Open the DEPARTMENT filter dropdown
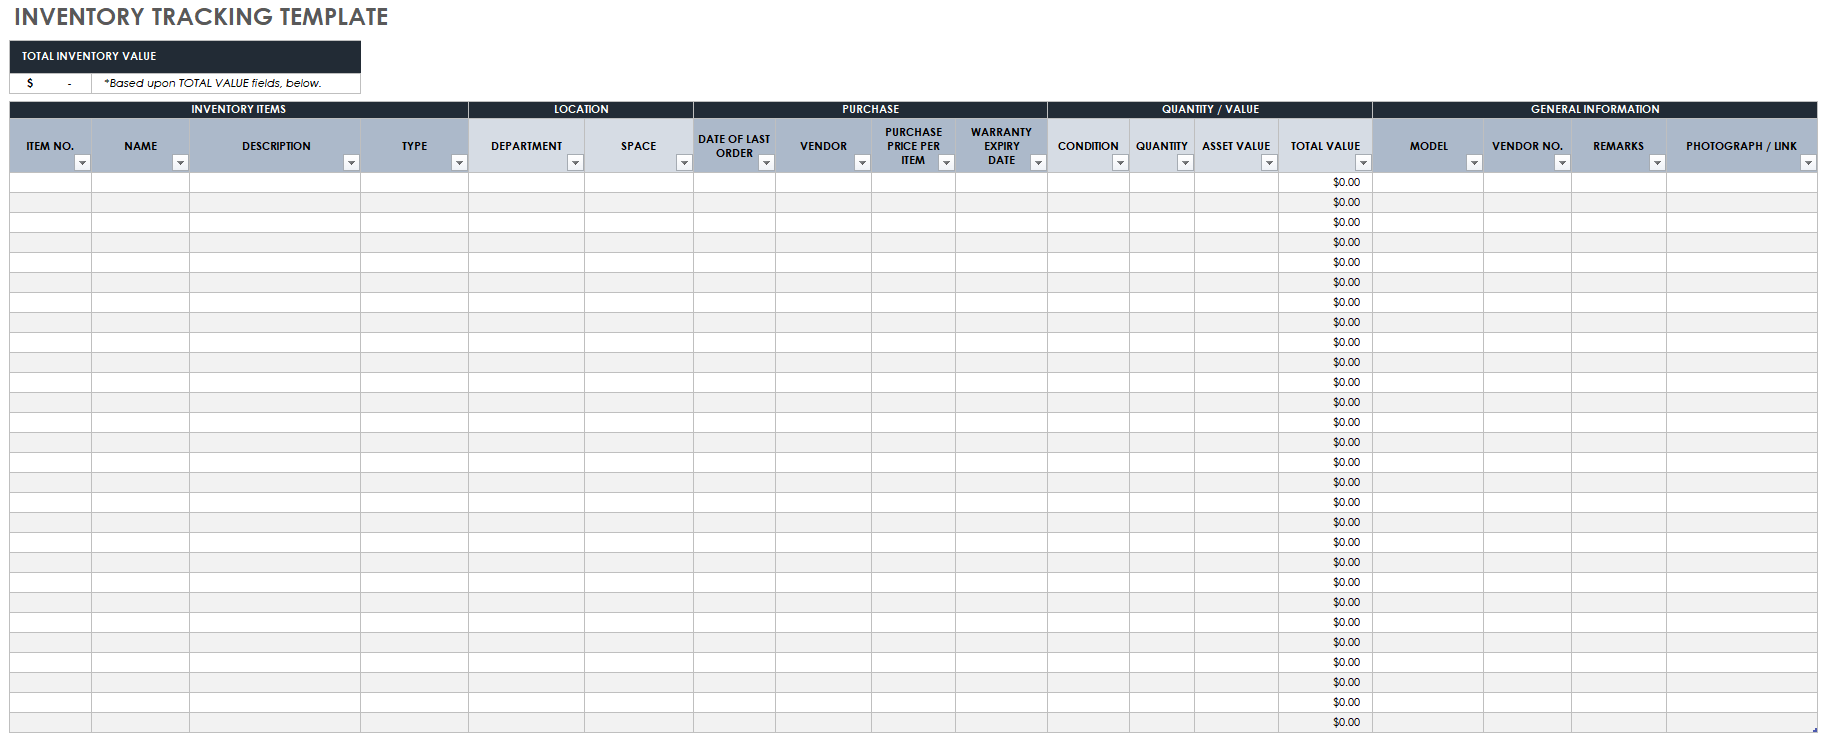This screenshot has height=737, width=1830. click(575, 163)
